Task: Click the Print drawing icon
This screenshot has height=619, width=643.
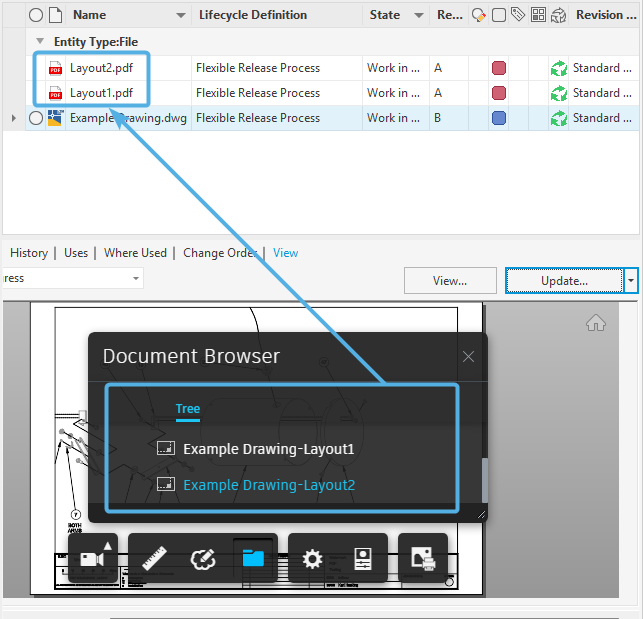Action: (x=423, y=558)
